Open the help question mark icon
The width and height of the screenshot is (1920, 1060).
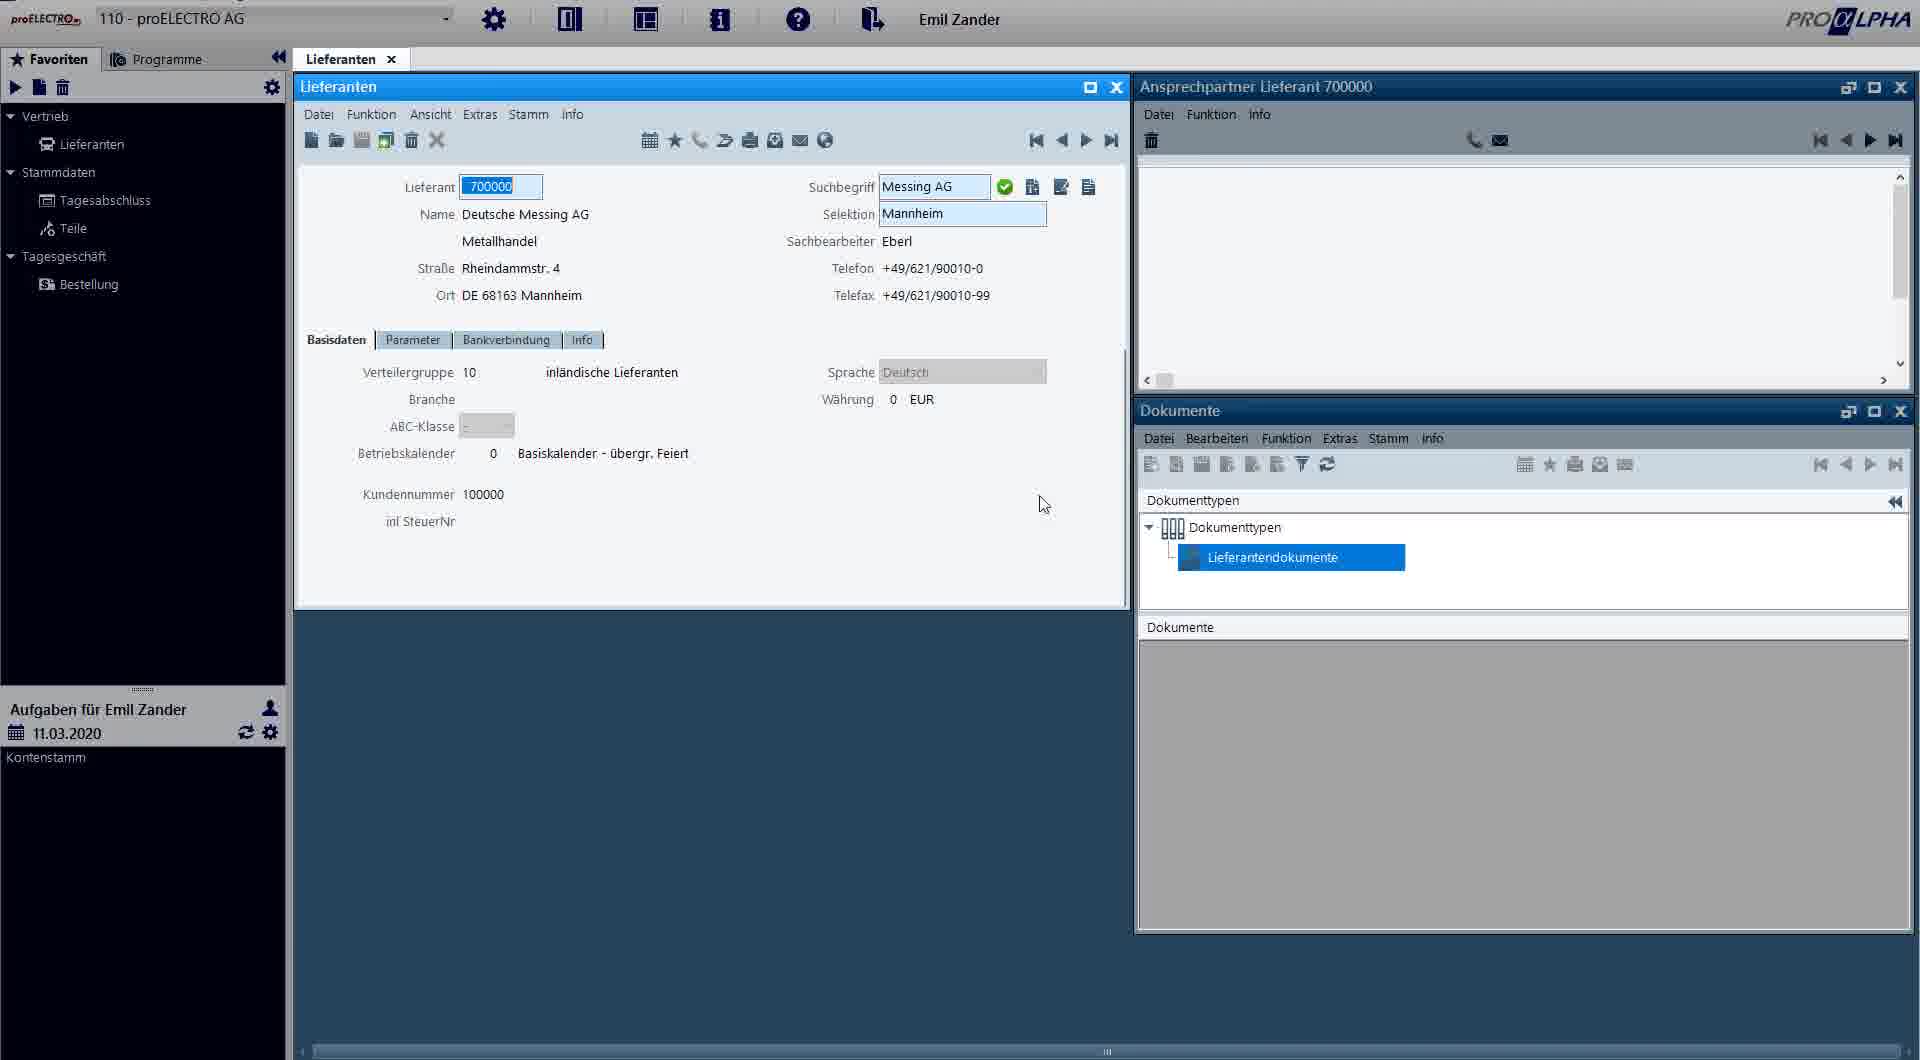point(798,19)
